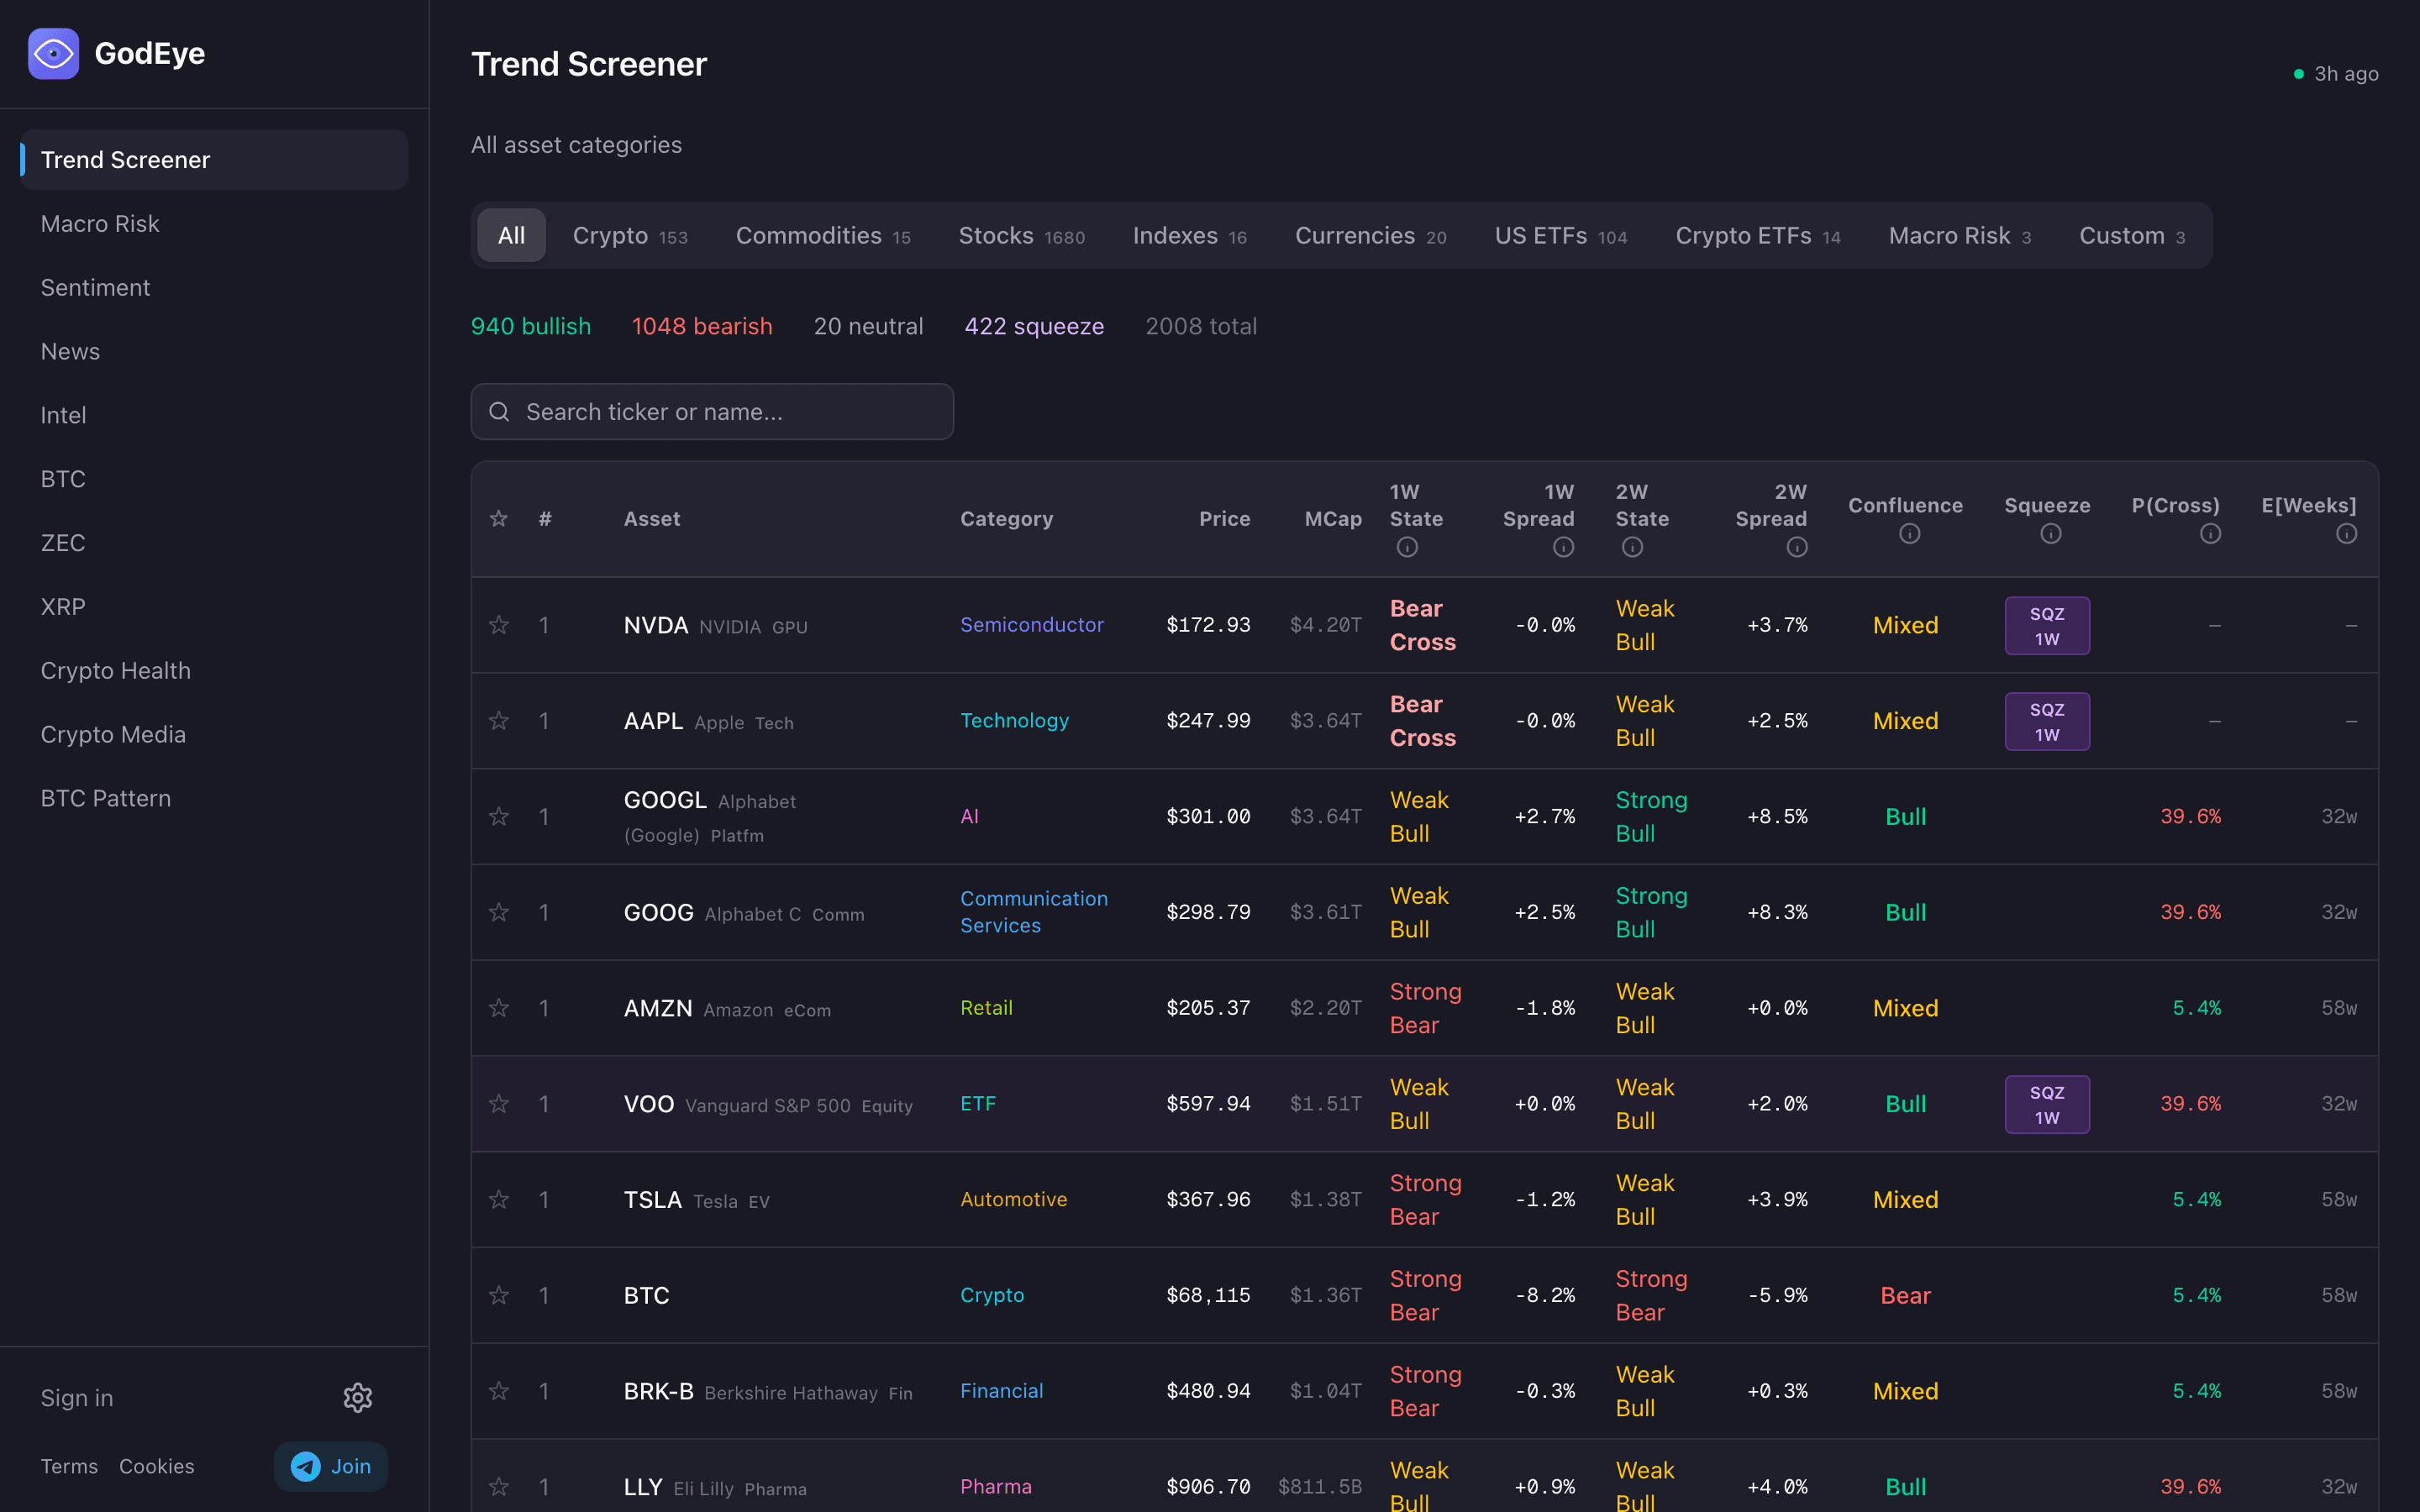The width and height of the screenshot is (2420, 1512).
Task: Open the Confluence column info tooltip
Action: pos(1909,534)
